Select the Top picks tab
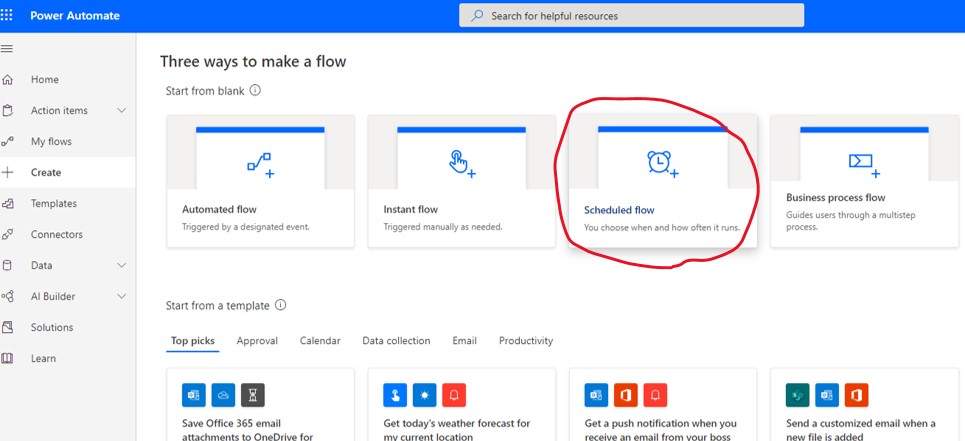This screenshot has height=441, width=965. click(x=193, y=341)
